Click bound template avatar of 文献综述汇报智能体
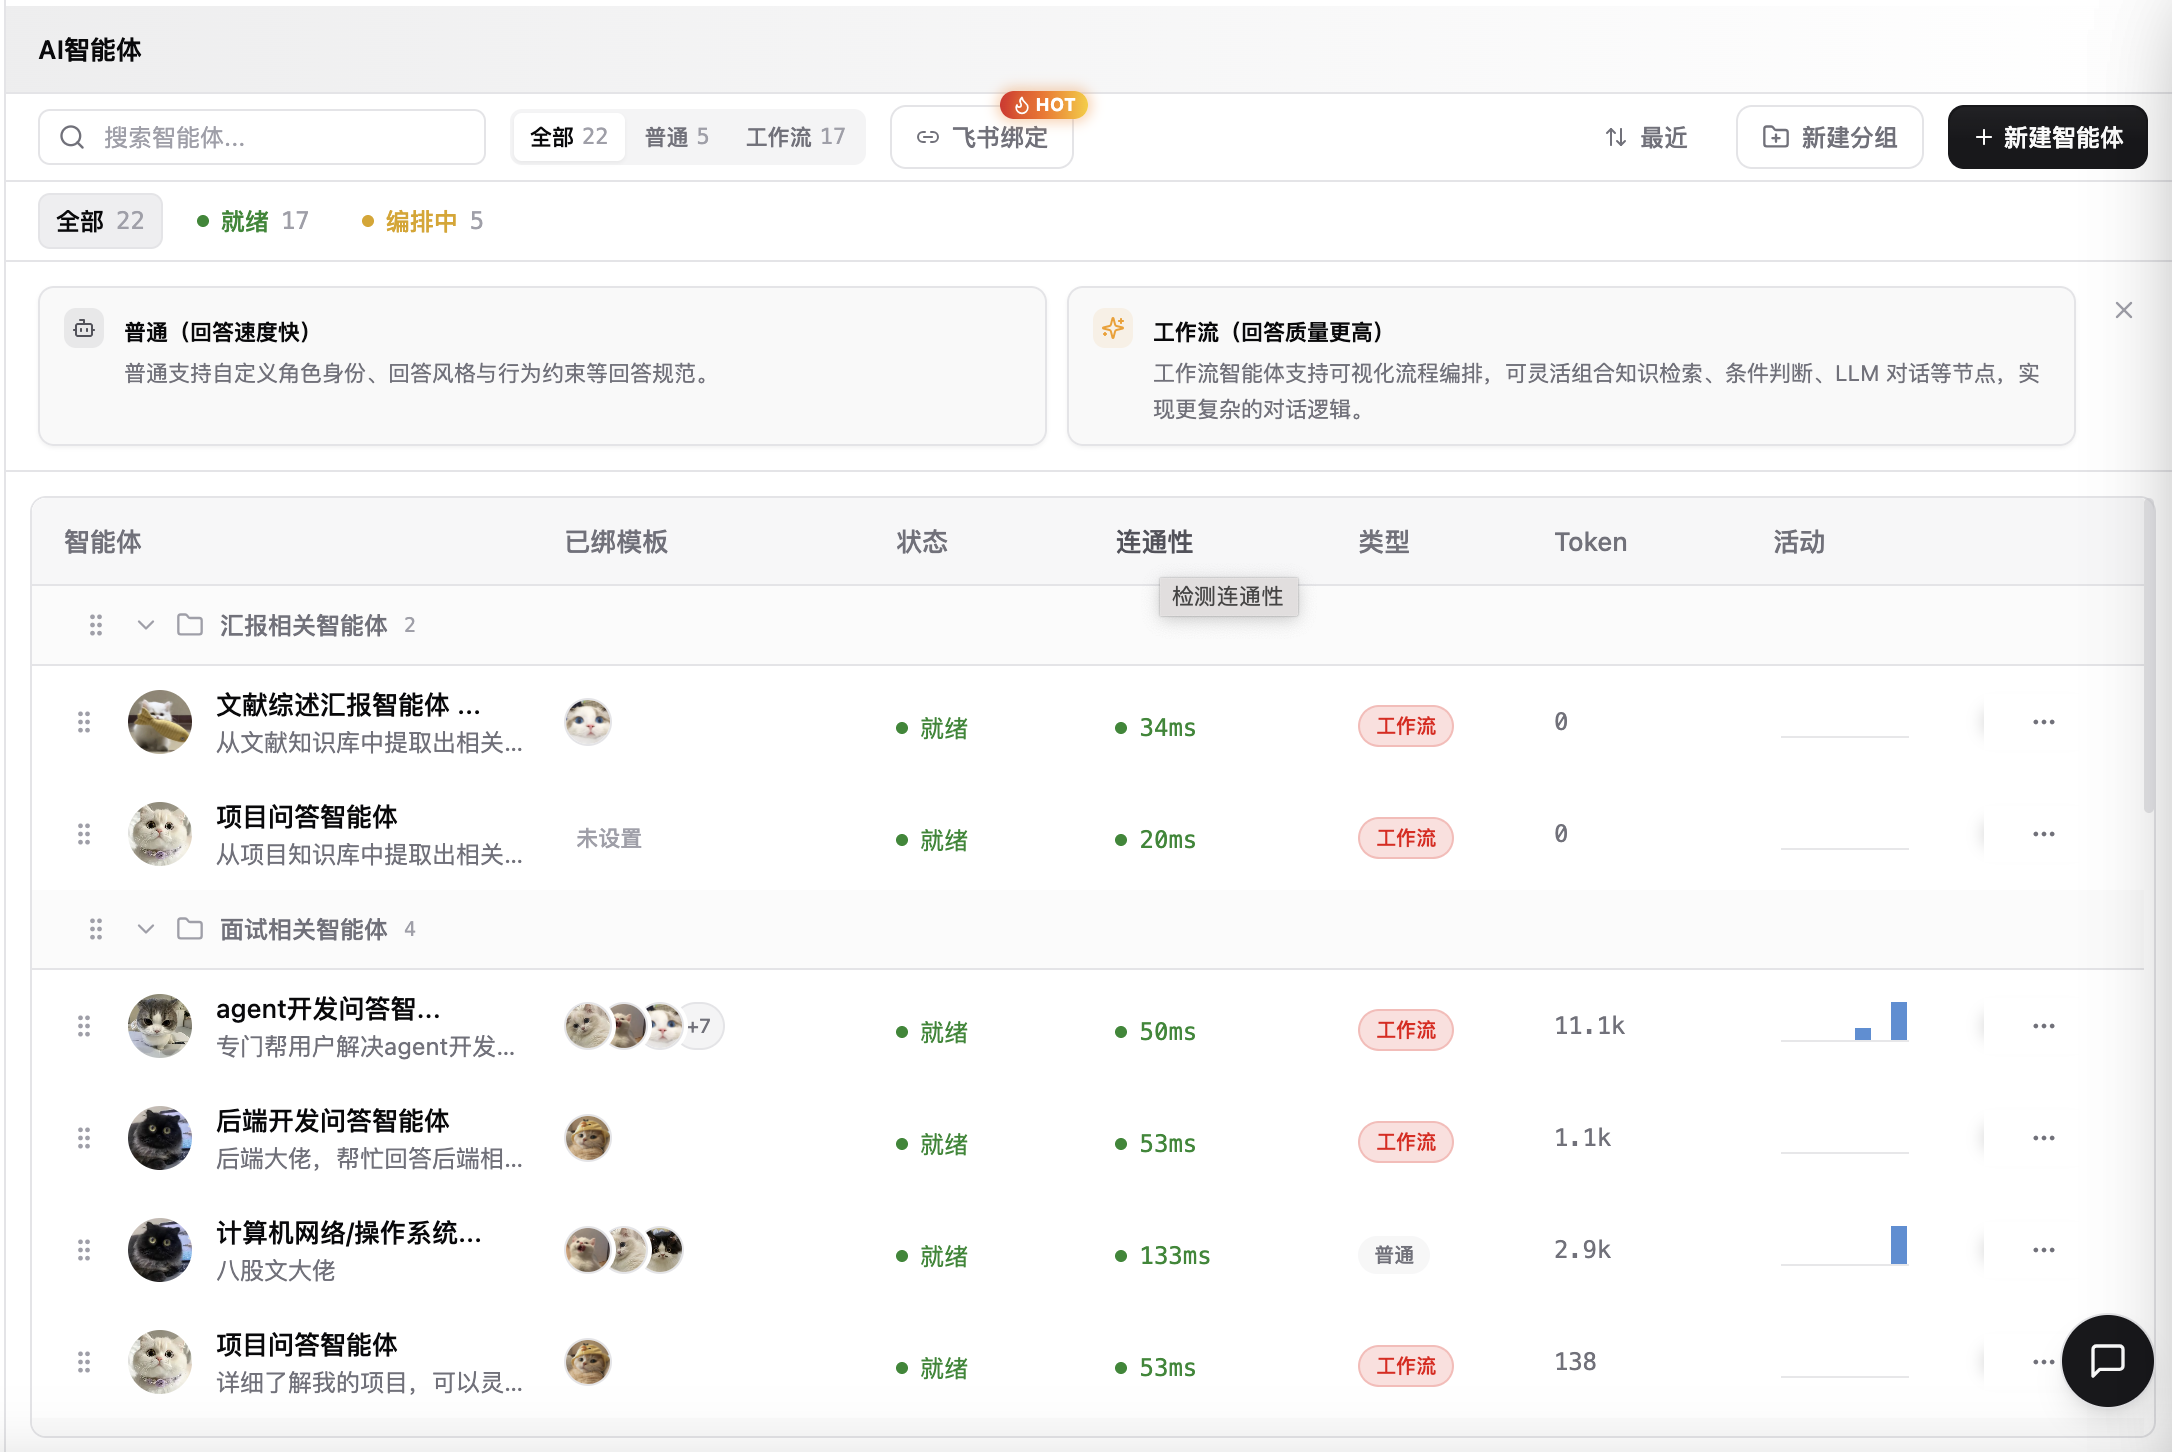This screenshot has height=1452, width=2172. [x=588, y=722]
